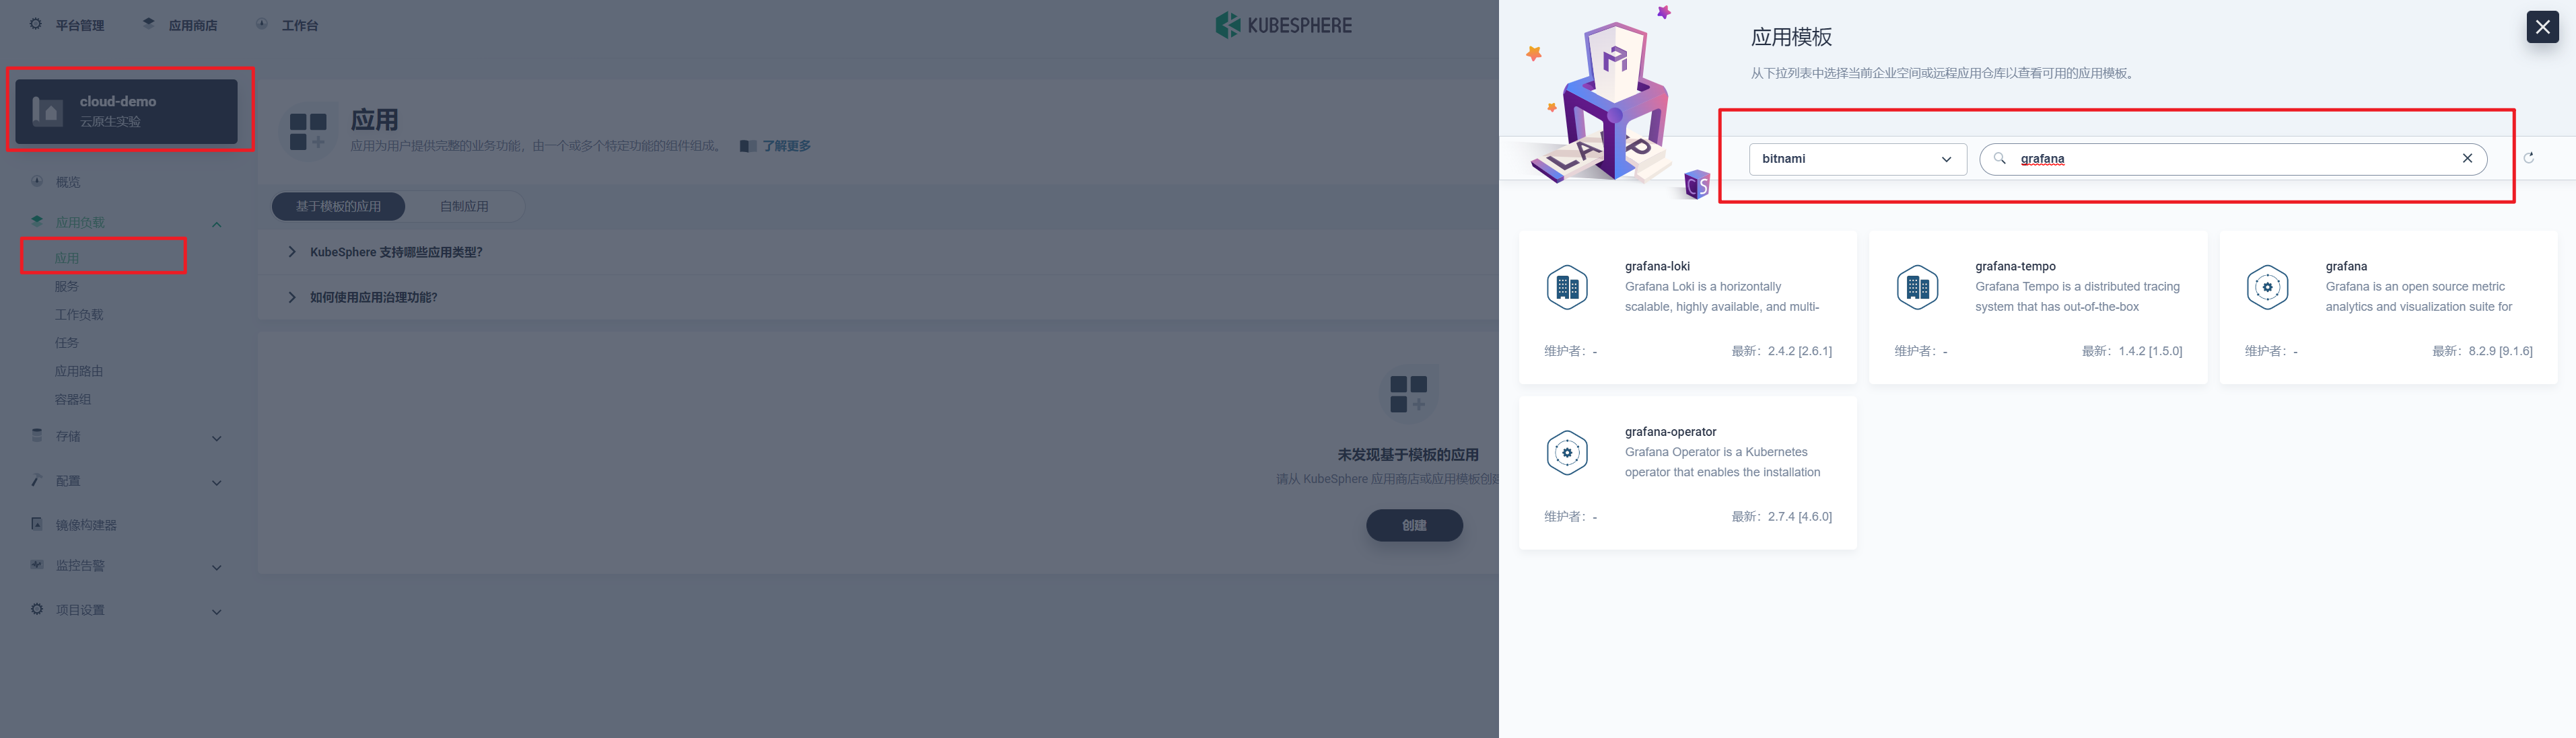The height and width of the screenshot is (738, 2576).
Task: Click the grafana search input field
Action: point(2233,159)
